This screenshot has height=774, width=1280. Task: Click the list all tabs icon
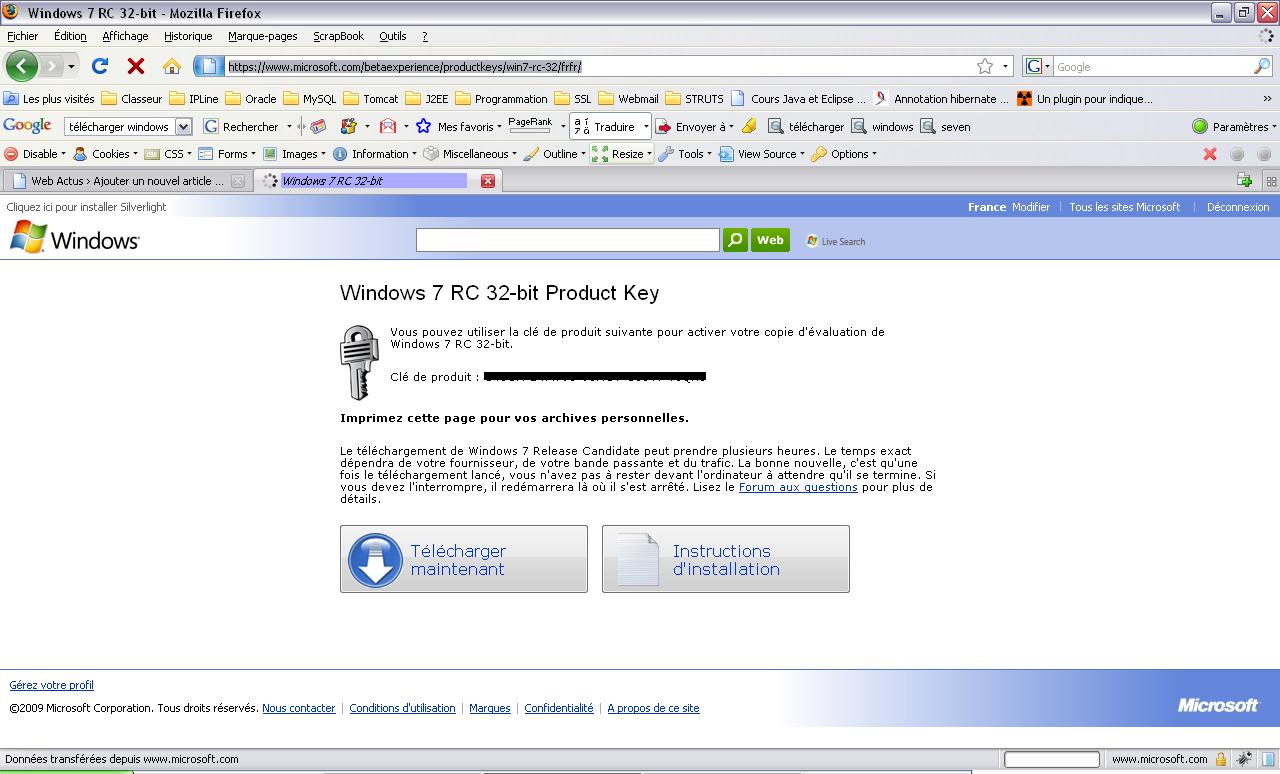tap(1271, 181)
